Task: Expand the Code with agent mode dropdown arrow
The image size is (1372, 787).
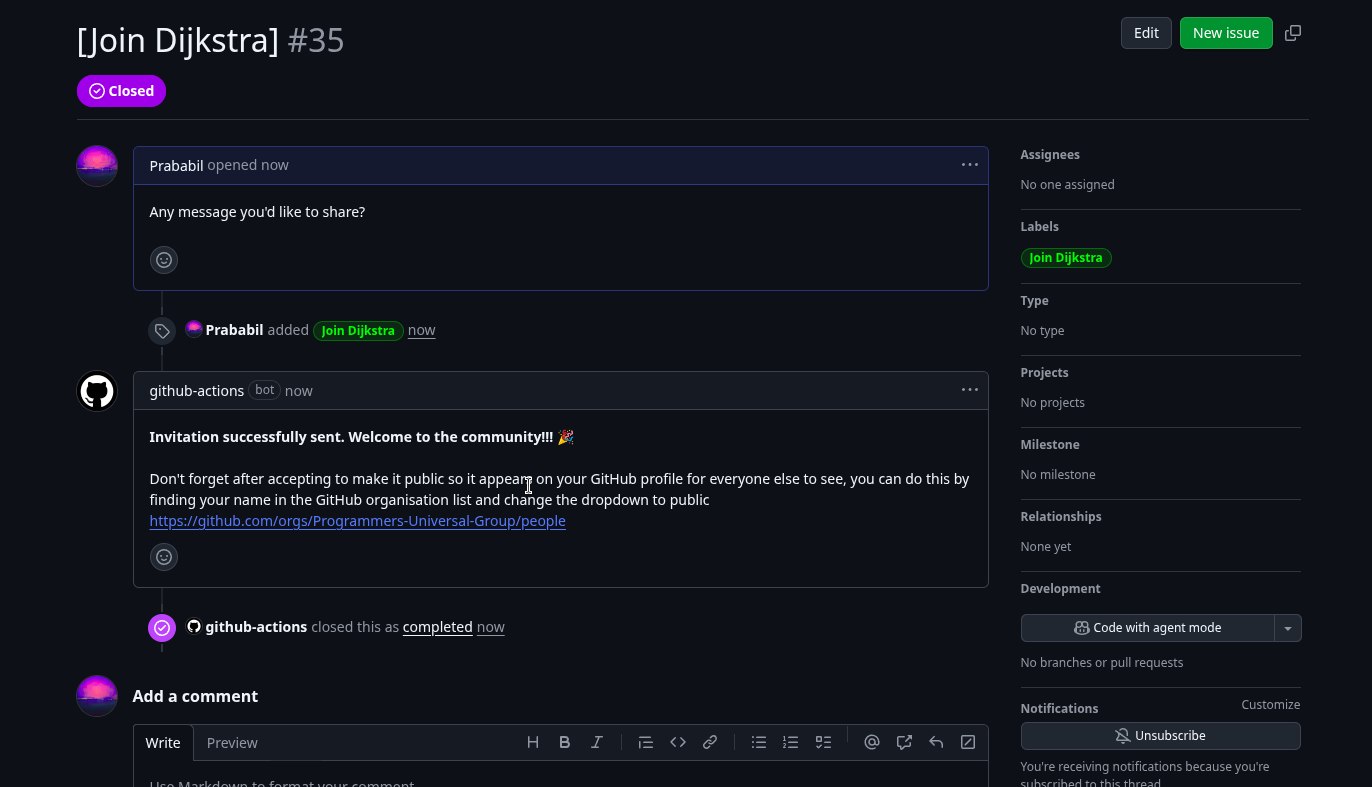Action: pos(1288,627)
